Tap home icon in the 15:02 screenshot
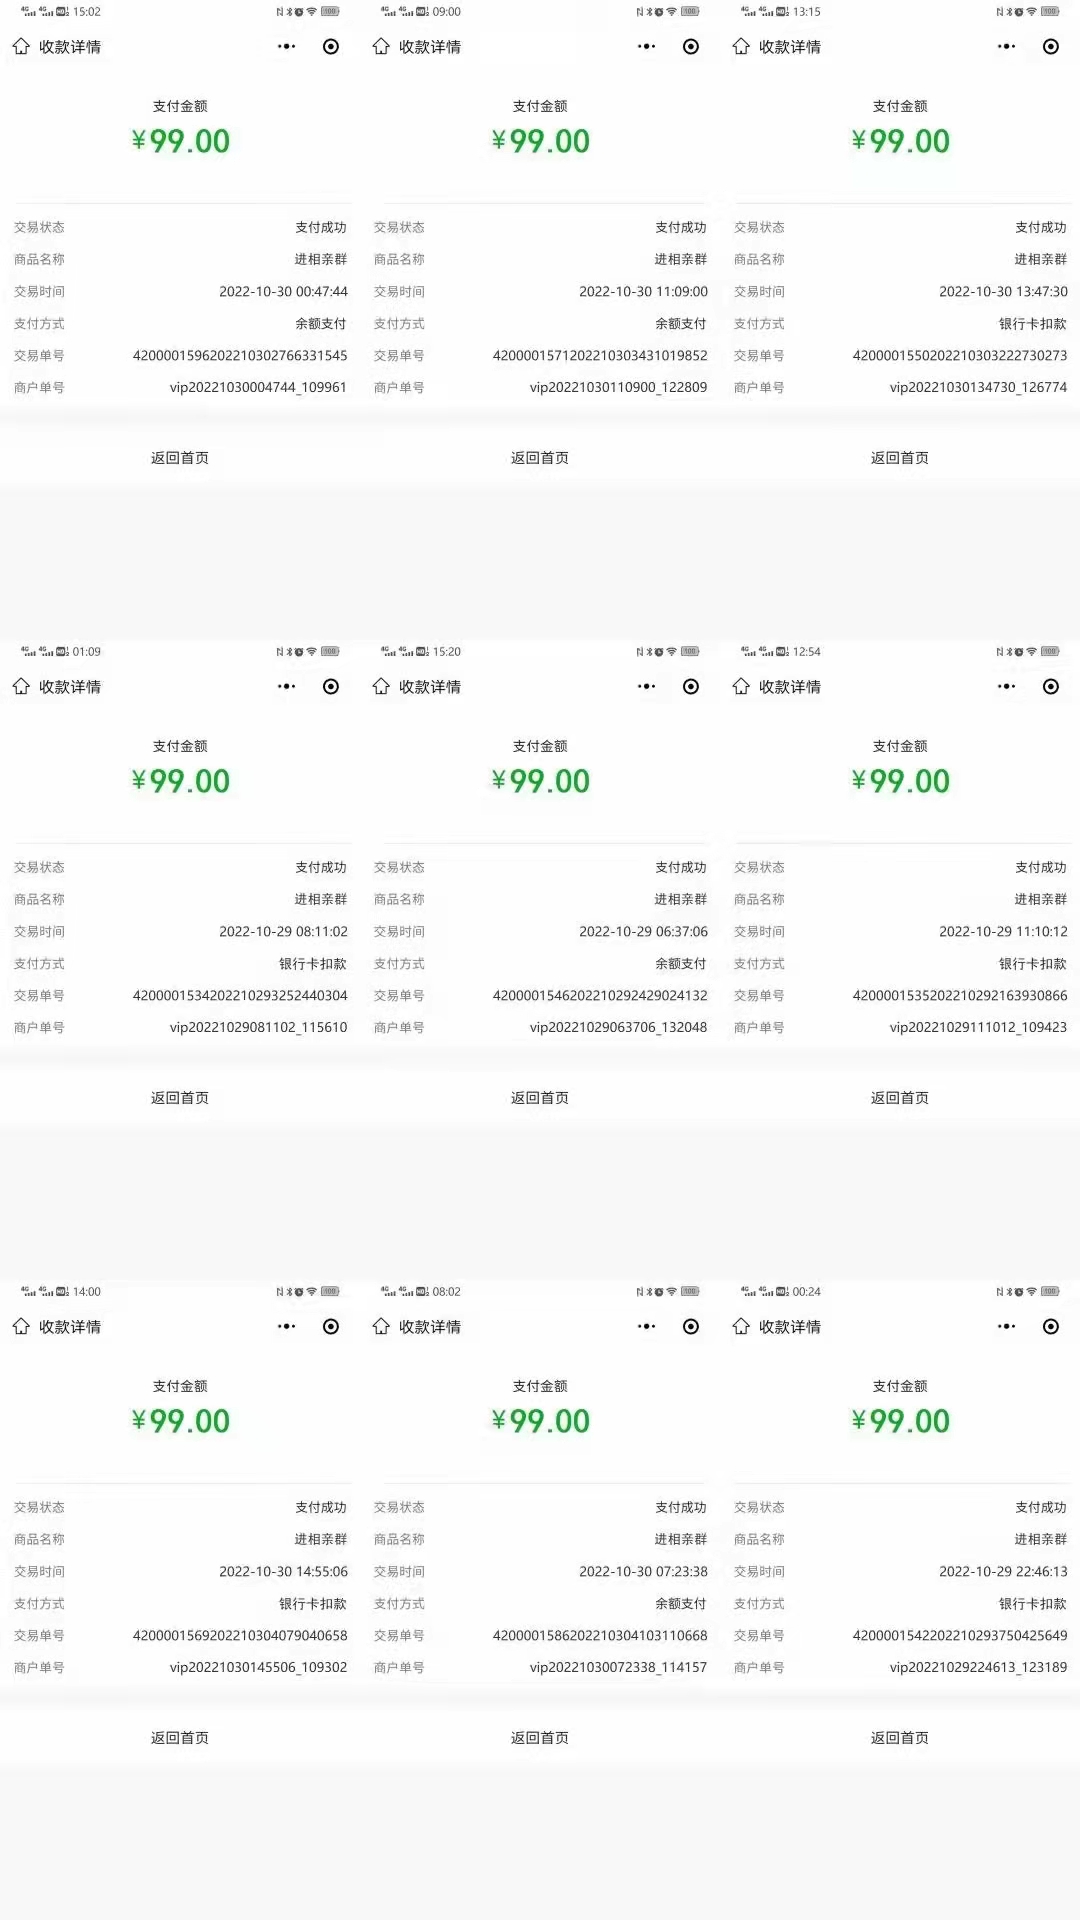Viewport: 1080px width, 1920px height. (x=21, y=47)
